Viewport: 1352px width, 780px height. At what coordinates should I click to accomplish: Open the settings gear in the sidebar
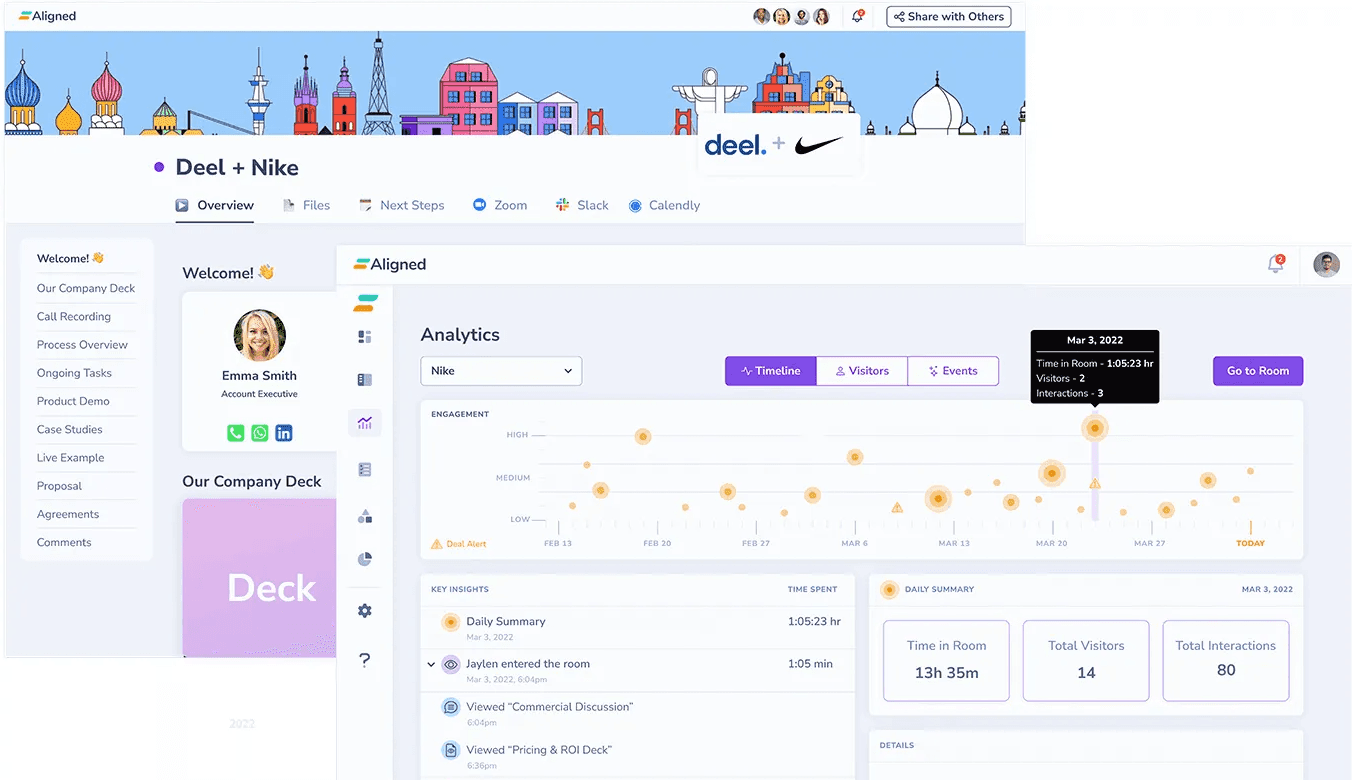click(365, 610)
